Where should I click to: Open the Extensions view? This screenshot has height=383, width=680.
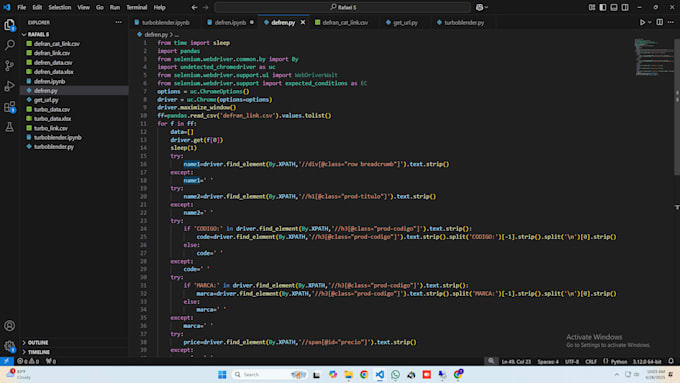tap(10, 107)
